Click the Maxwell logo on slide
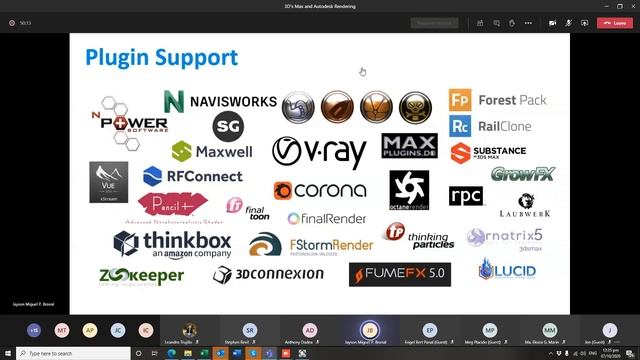The height and width of the screenshot is (360, 640). click(212, 151)
